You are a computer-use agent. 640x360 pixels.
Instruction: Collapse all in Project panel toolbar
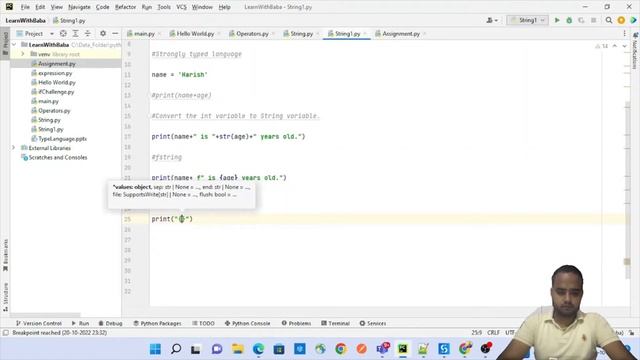tap(87, 33)
